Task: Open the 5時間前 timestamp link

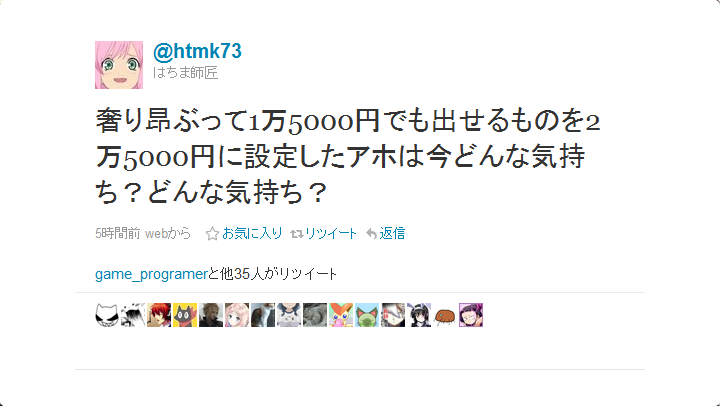Action: pyautogui.click(x=118, y=233)
